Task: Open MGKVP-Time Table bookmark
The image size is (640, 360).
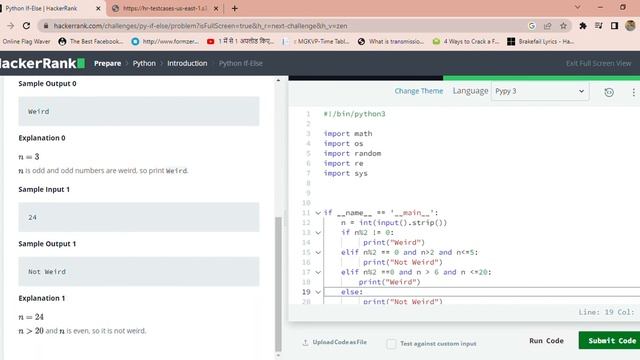Action: pyautogui.click(x=316, y=41)
